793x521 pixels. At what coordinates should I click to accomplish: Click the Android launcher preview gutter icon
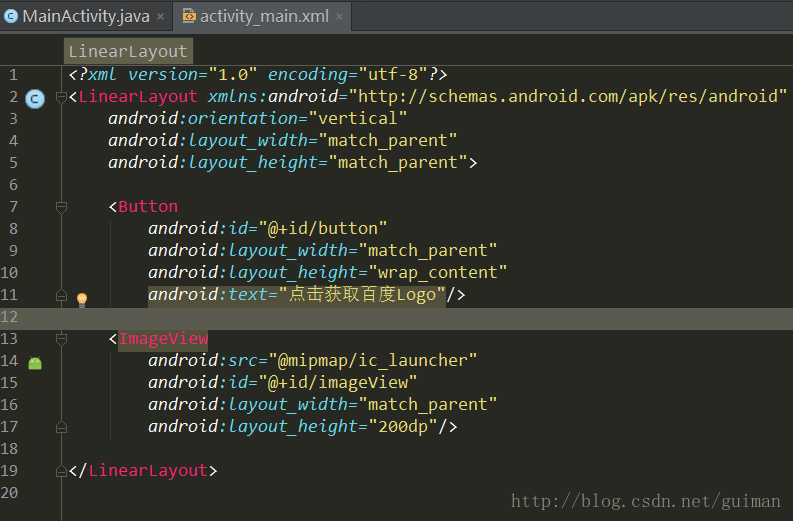click(35, 363)
